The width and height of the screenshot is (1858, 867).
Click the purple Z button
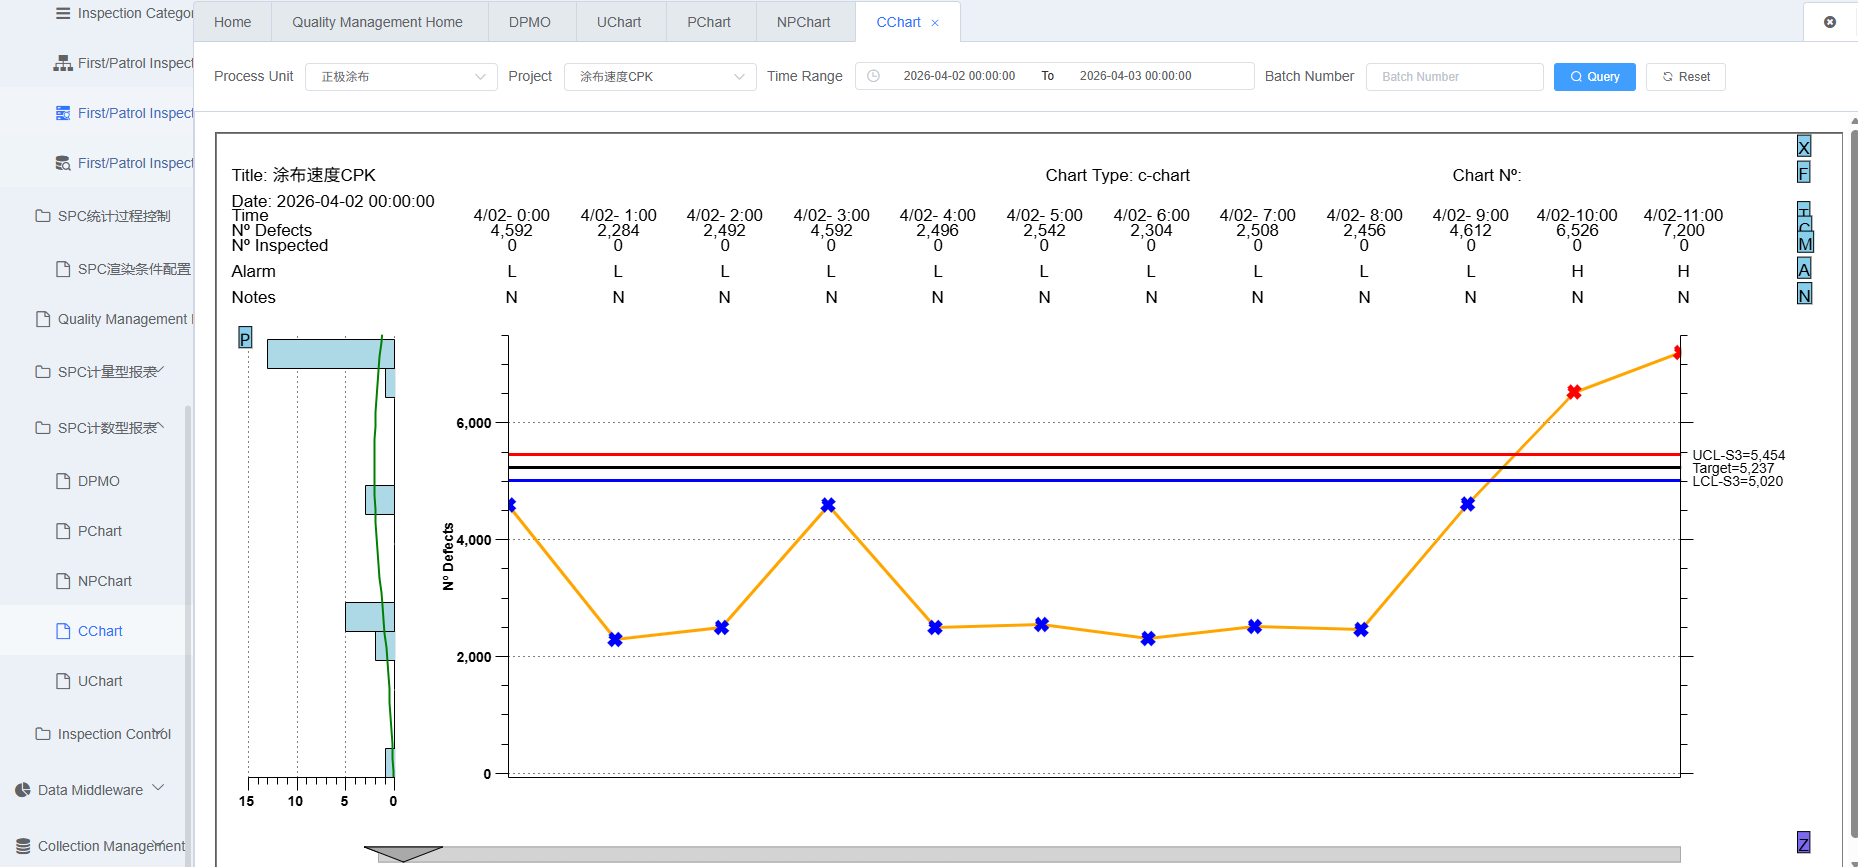click(x=1804, y=843)
